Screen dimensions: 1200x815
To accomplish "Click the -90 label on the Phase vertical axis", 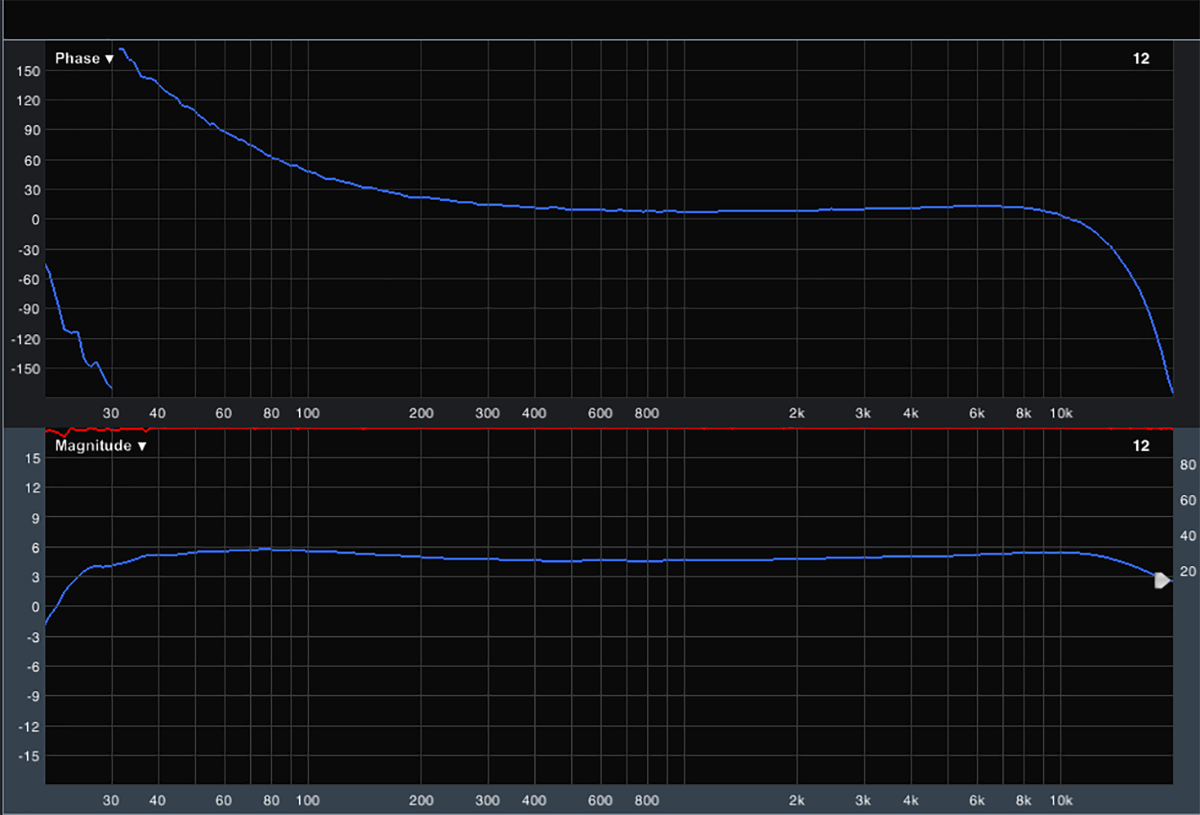I will [28, 309].
